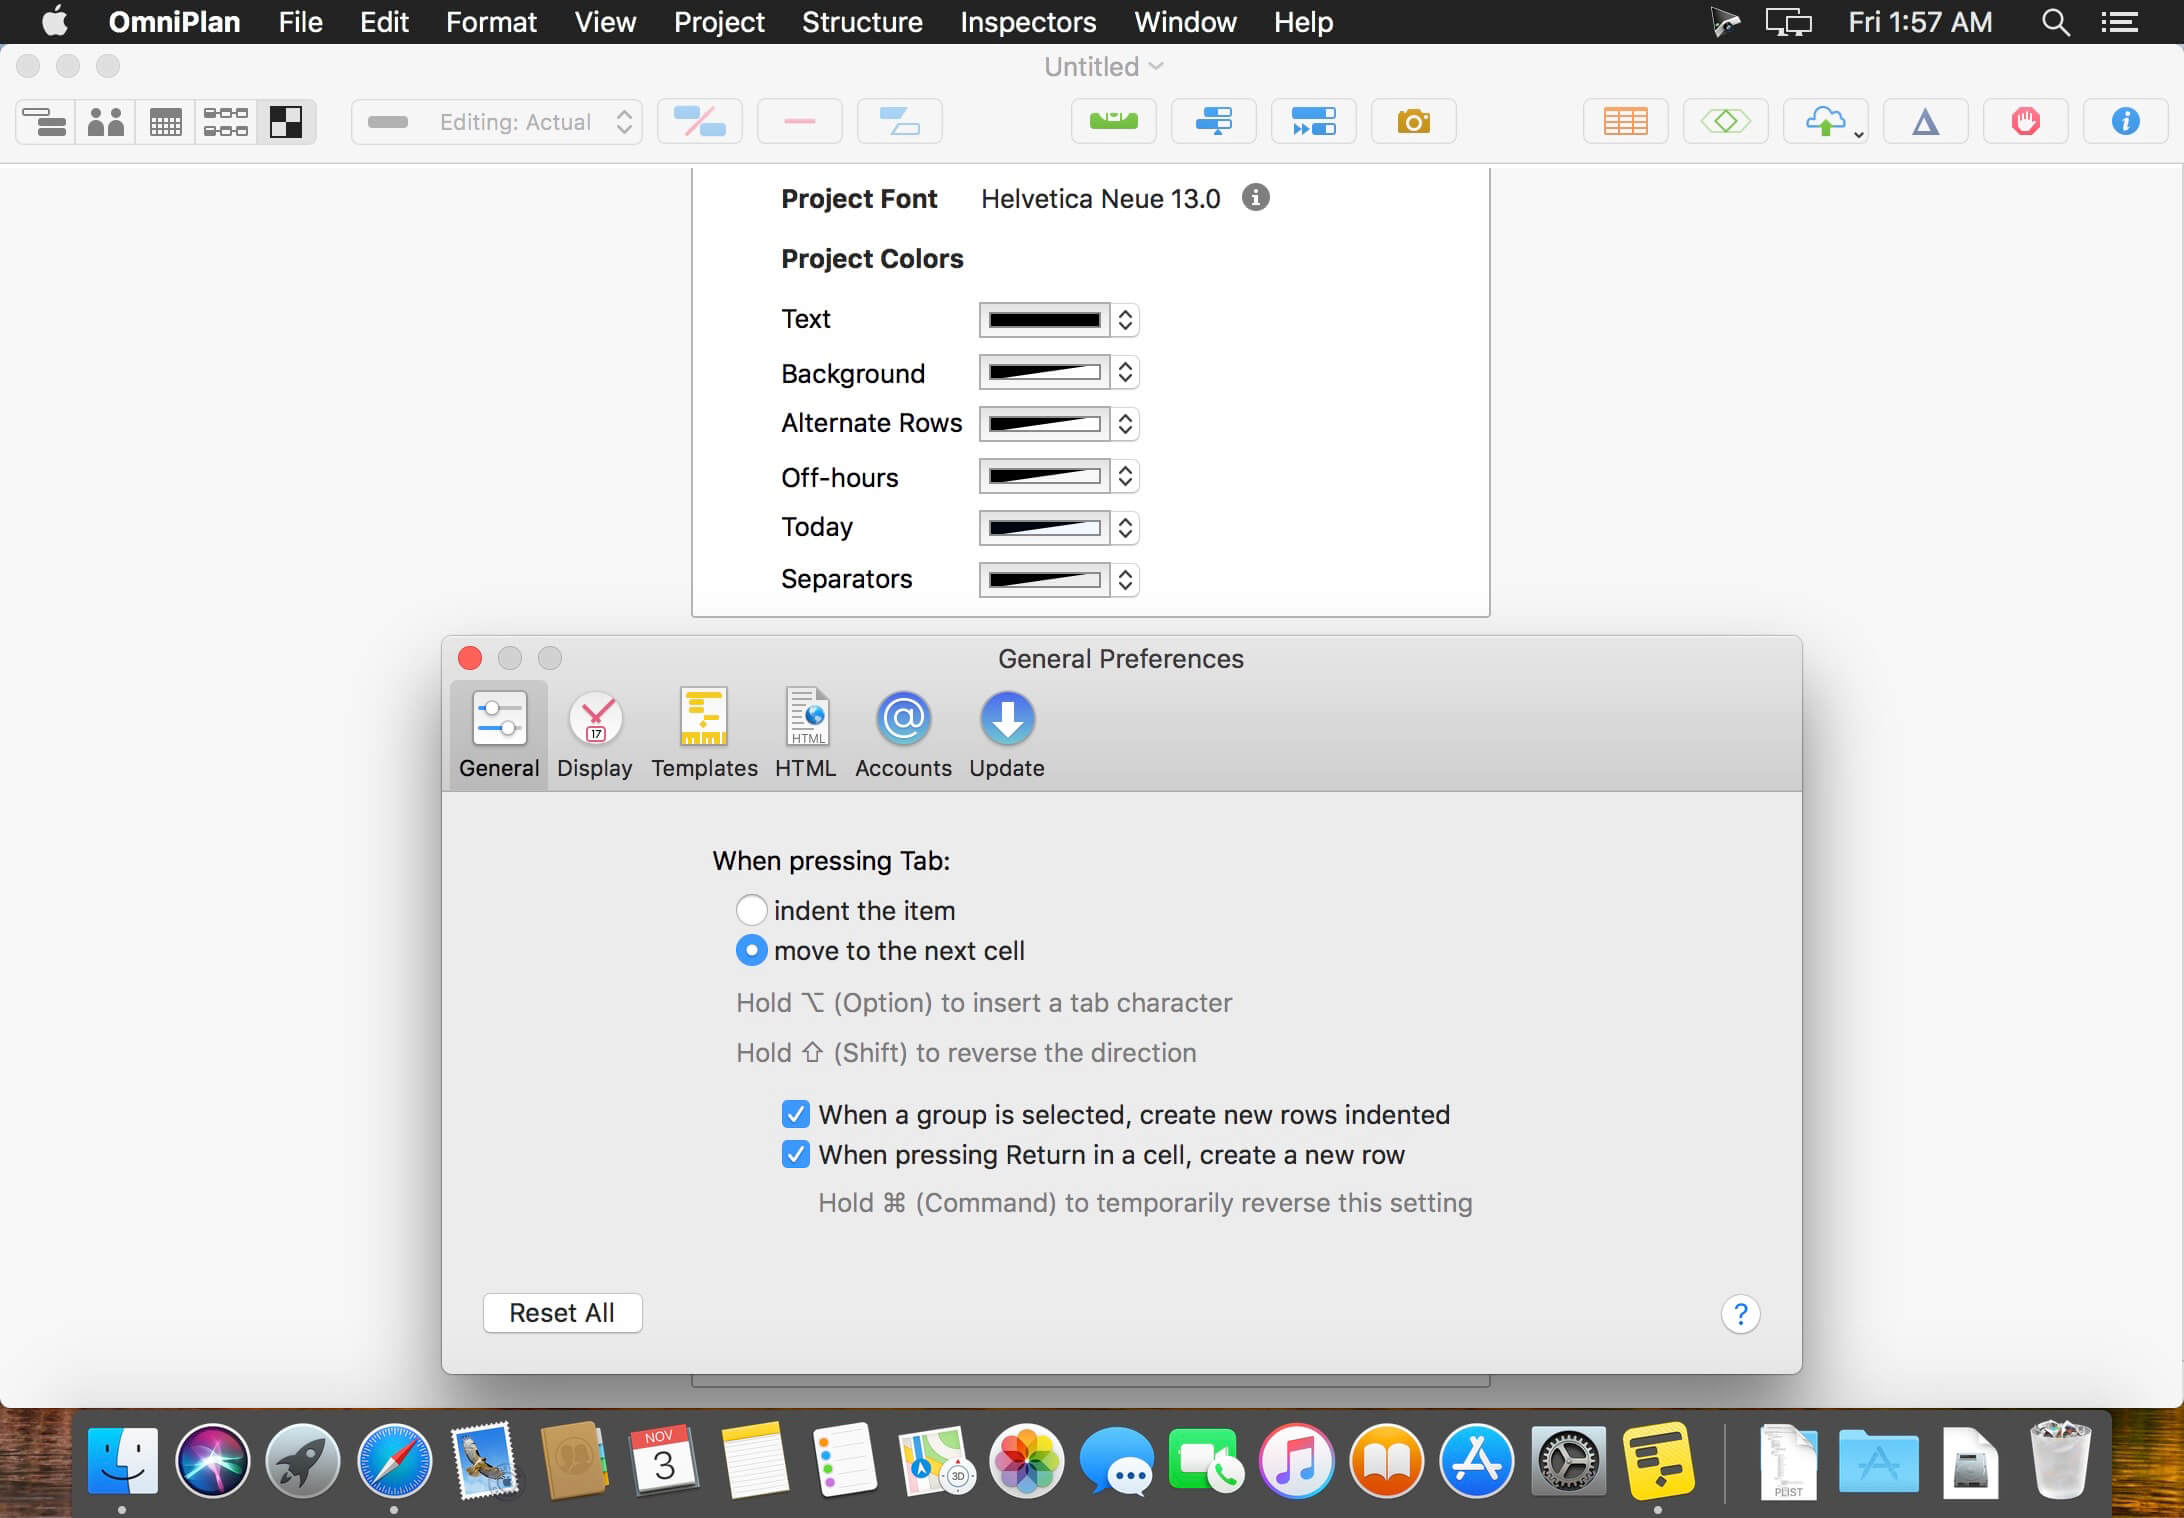Open Calendar view in toolbar

coord(165,122)
